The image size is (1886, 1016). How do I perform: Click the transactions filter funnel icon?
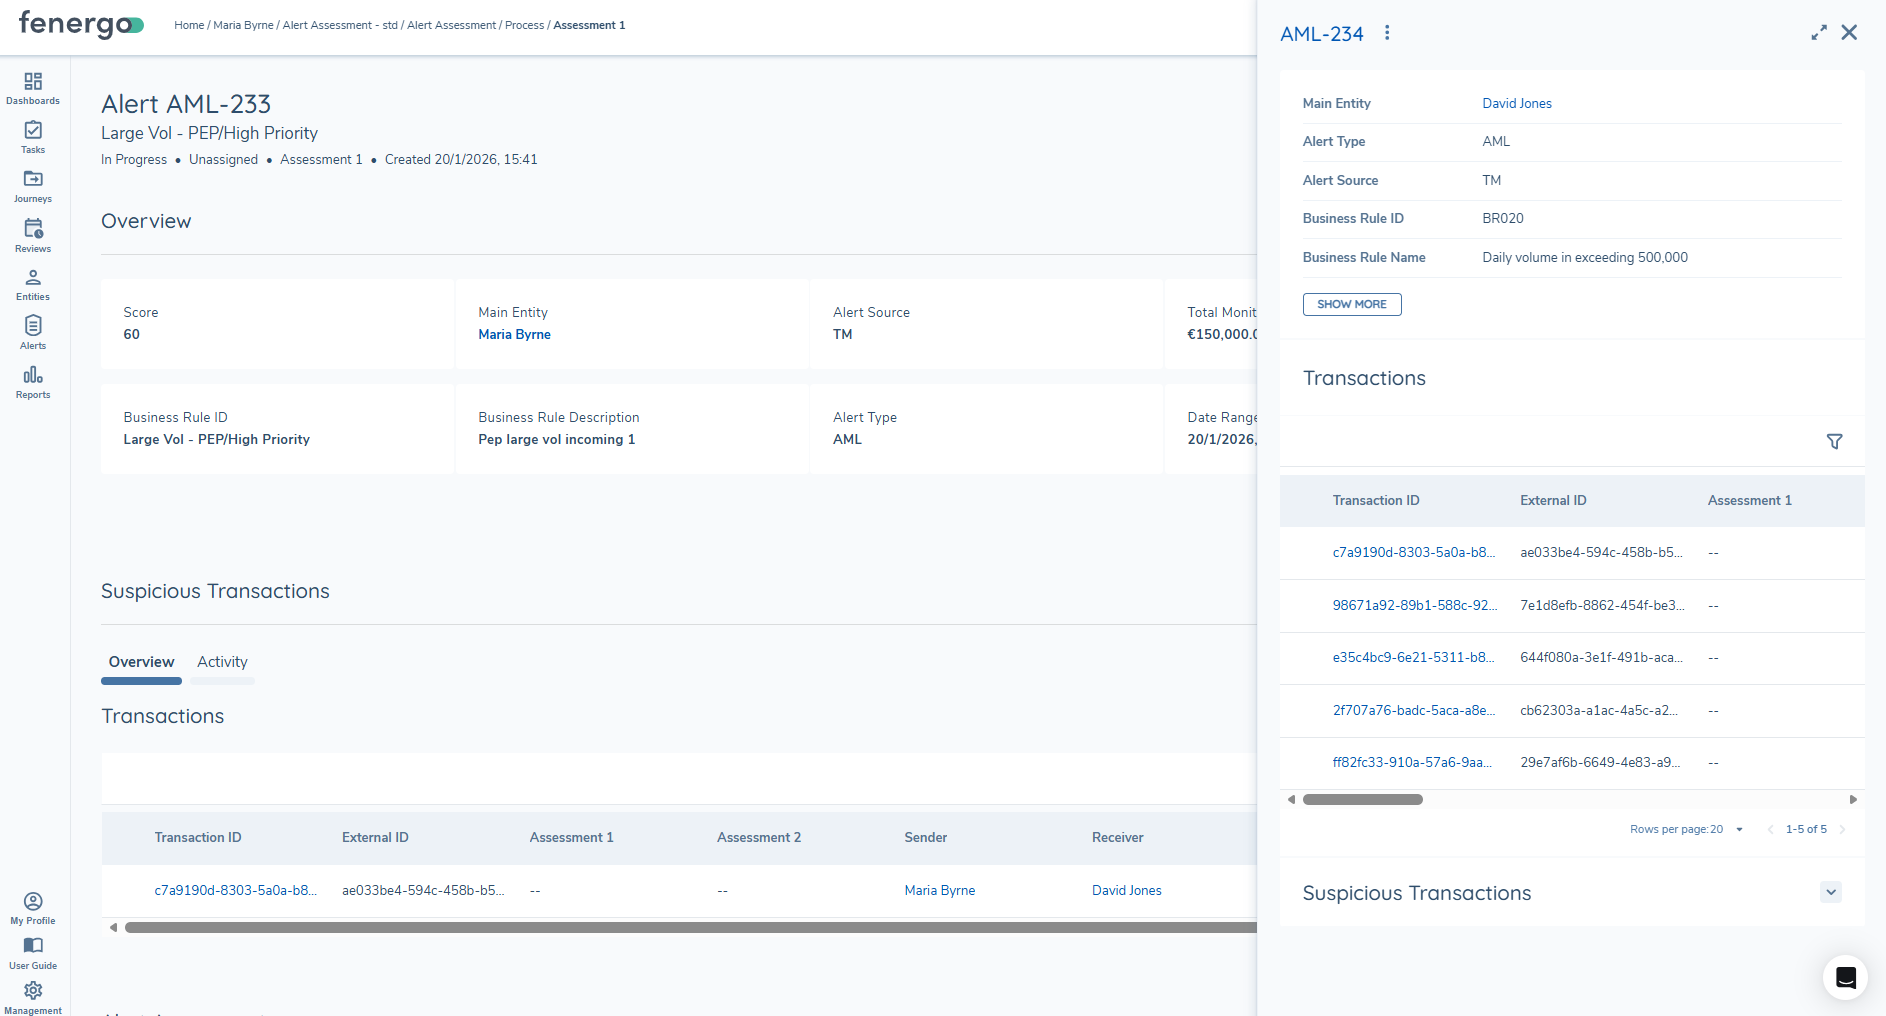pos(1834,441)
